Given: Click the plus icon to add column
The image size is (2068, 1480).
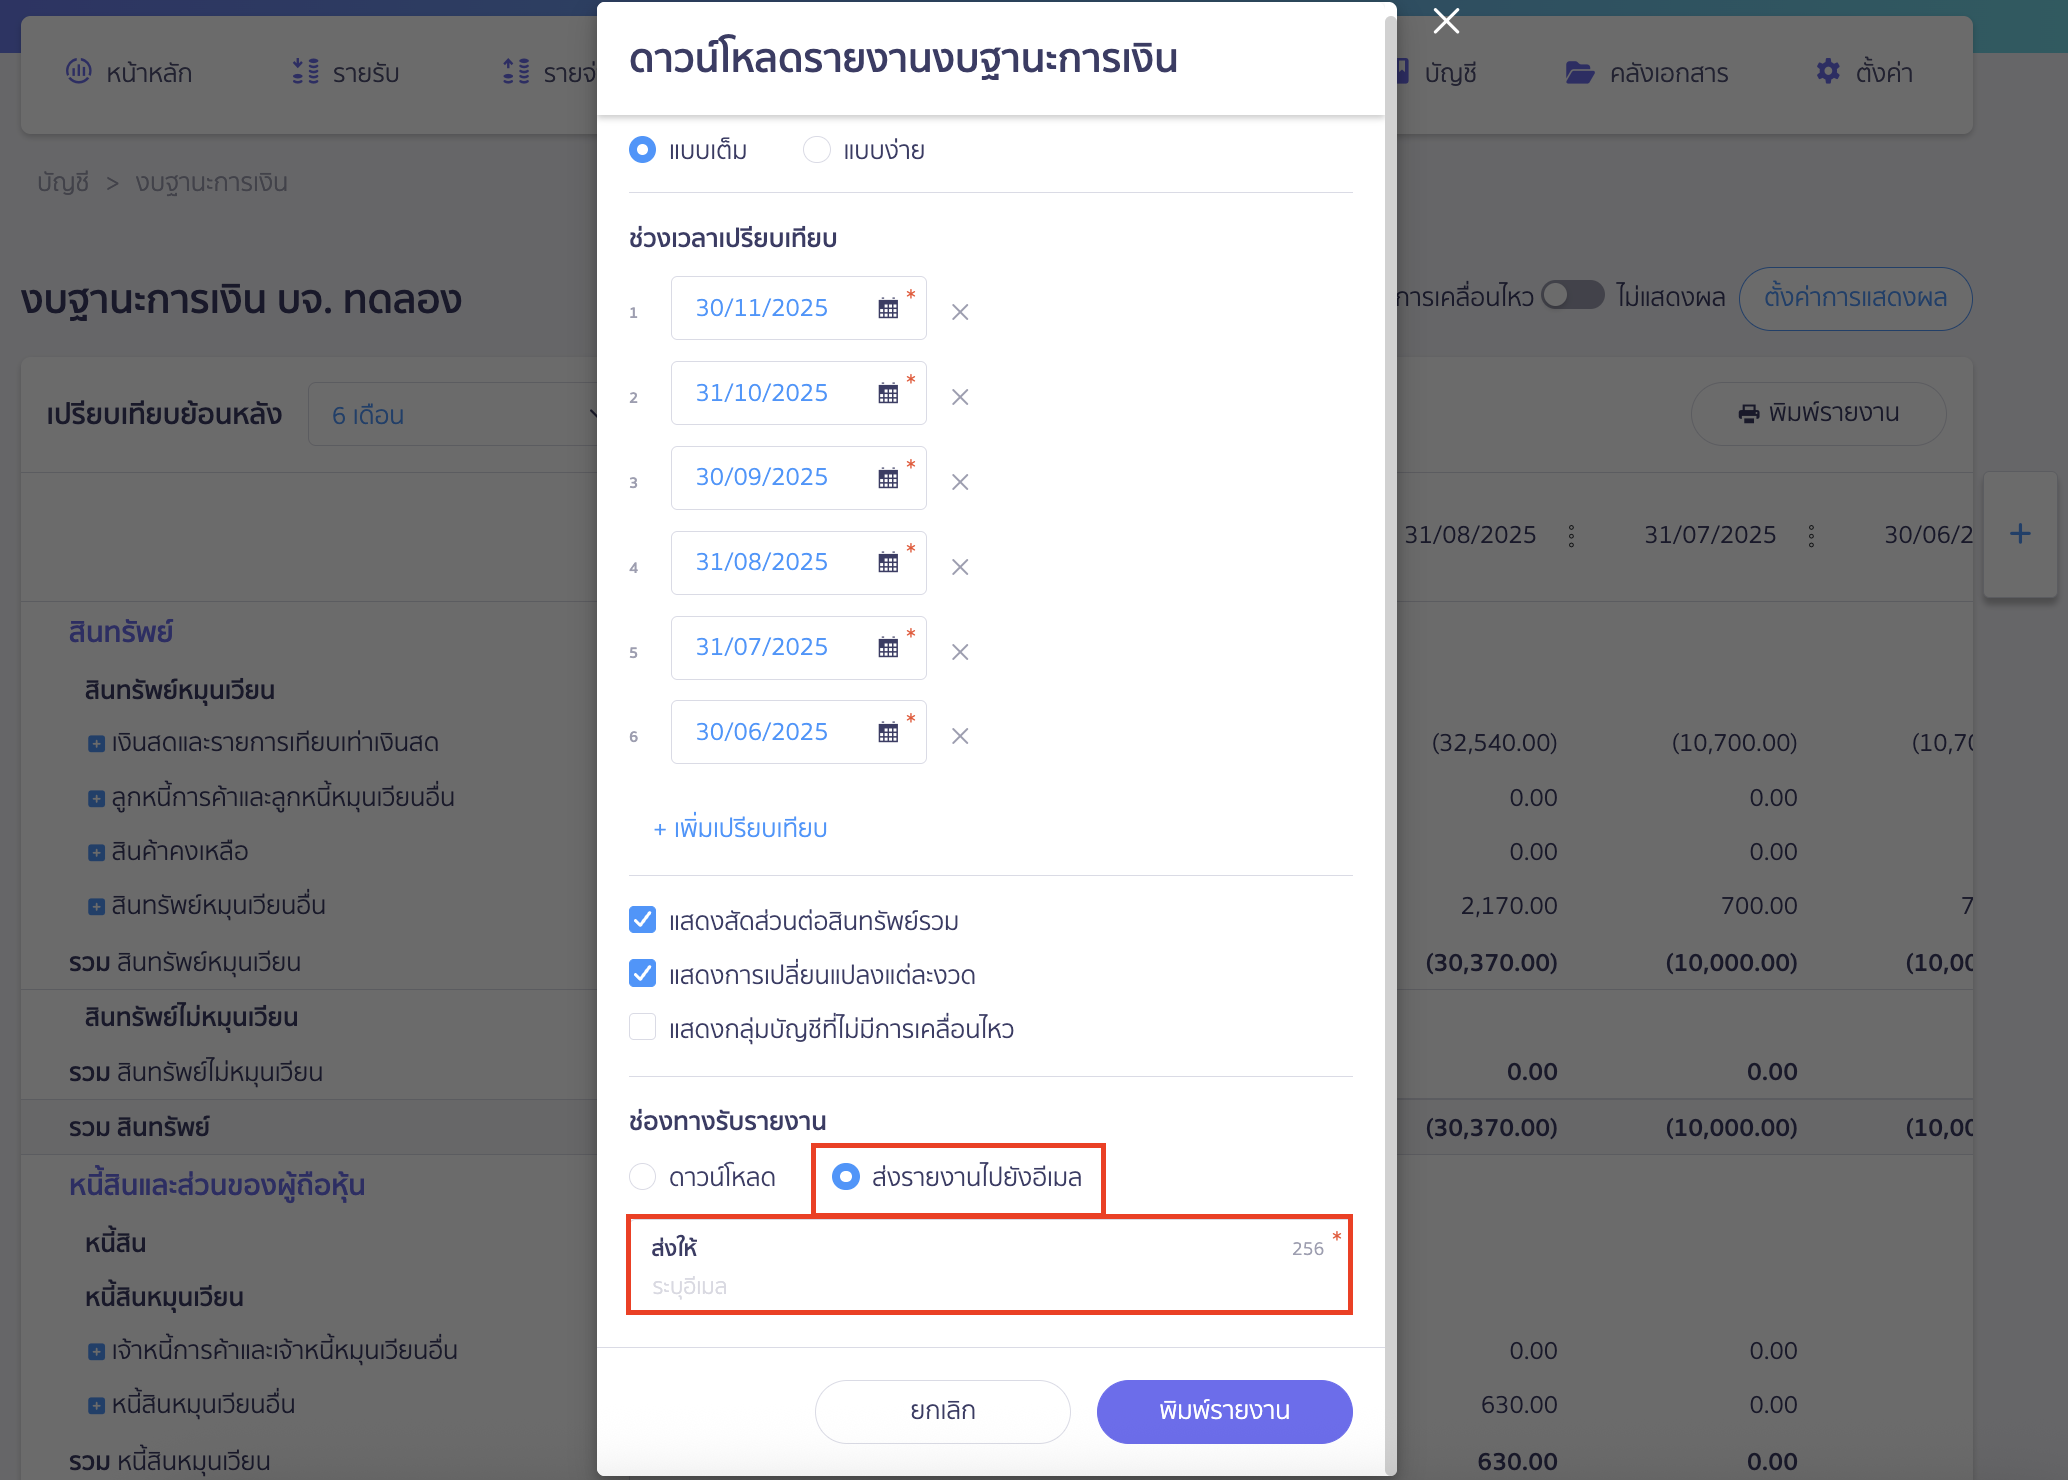Looking at the screenshot, I should coord(2020,534).
